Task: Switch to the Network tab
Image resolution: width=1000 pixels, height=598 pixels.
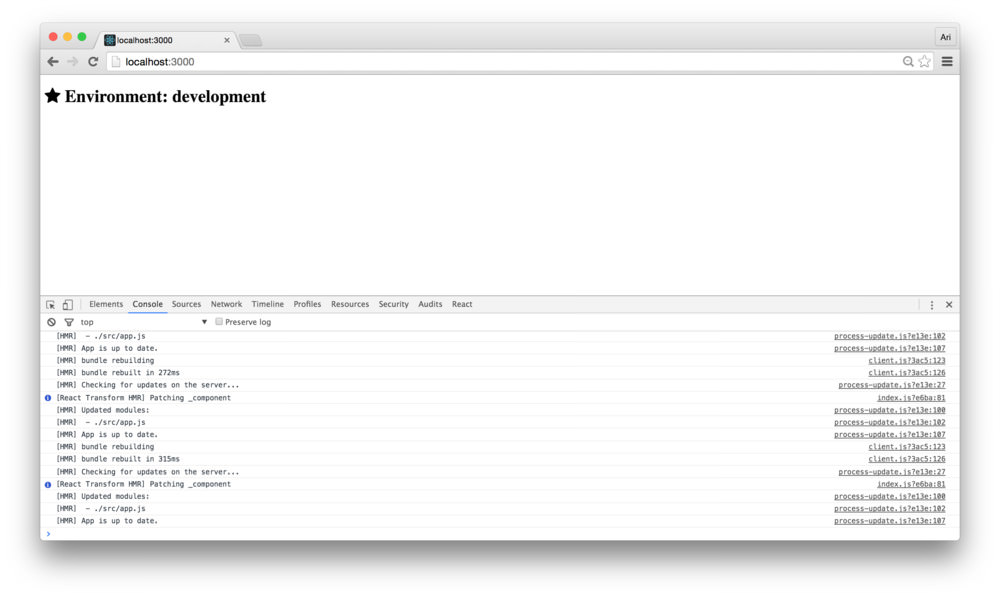Action: tap(226, 304)
